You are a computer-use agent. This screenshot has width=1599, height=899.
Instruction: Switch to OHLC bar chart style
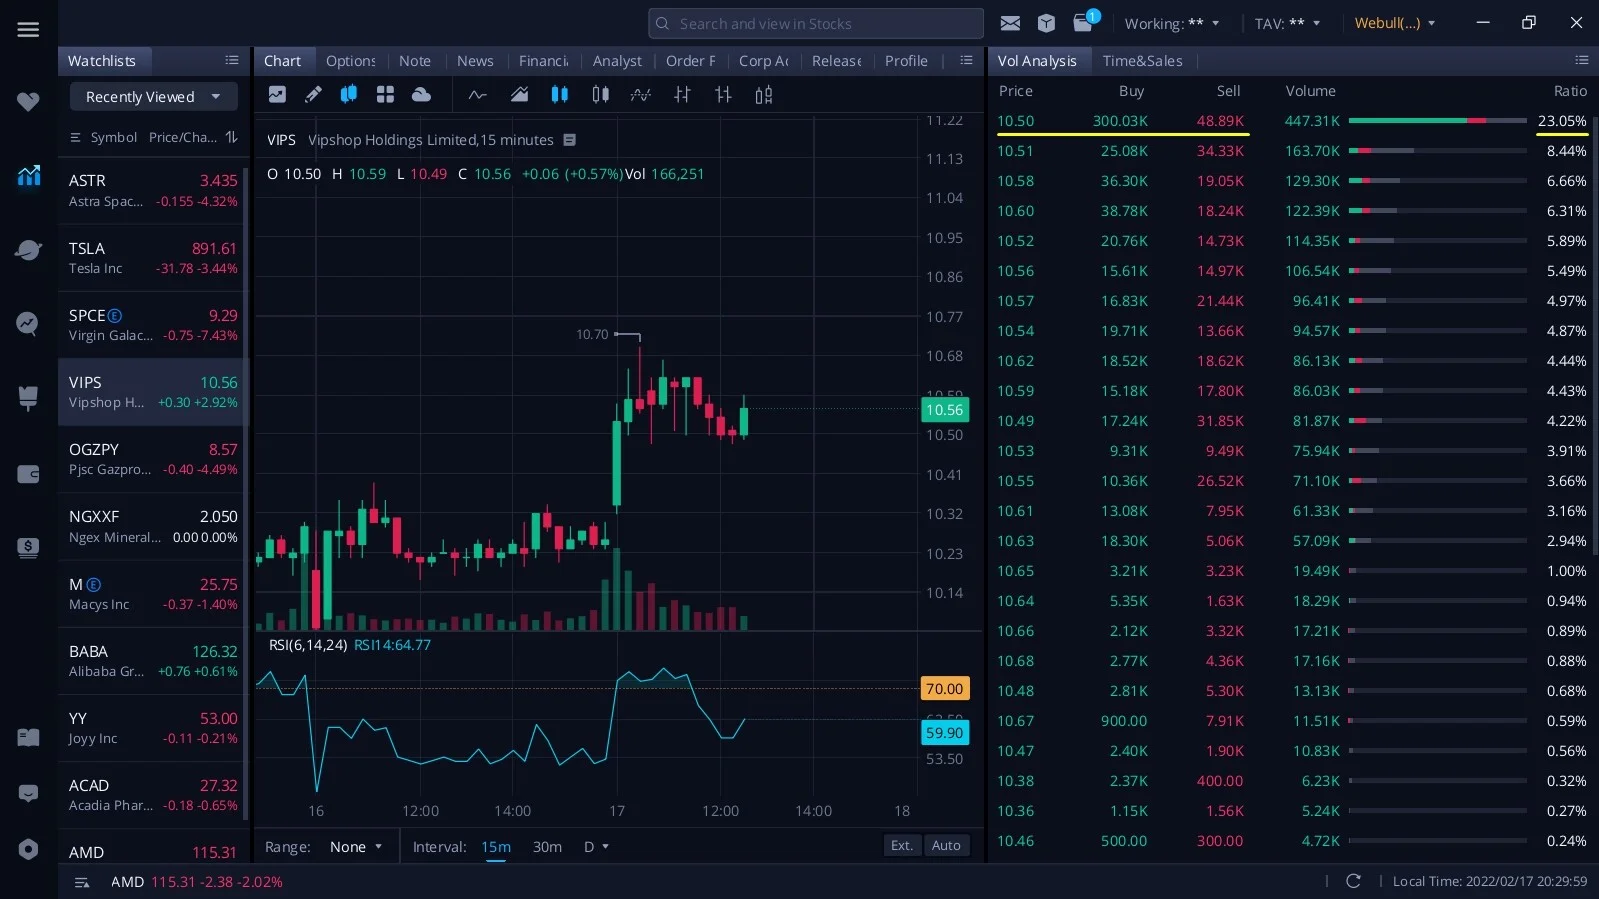682,95
